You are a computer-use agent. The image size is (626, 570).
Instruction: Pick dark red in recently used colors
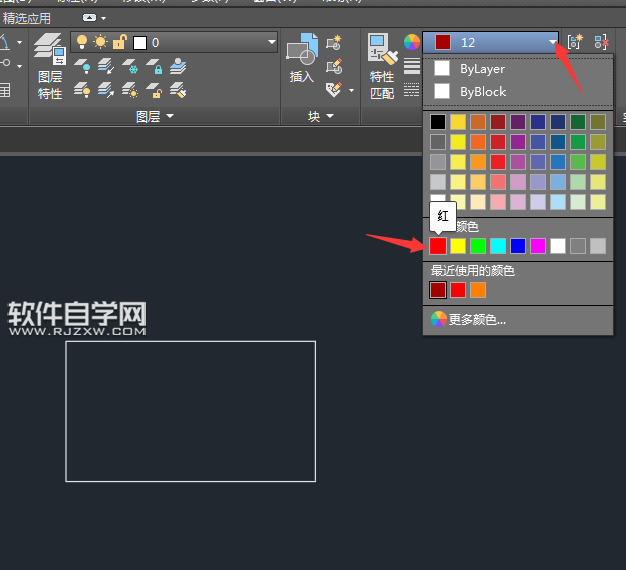coord(438,290)
